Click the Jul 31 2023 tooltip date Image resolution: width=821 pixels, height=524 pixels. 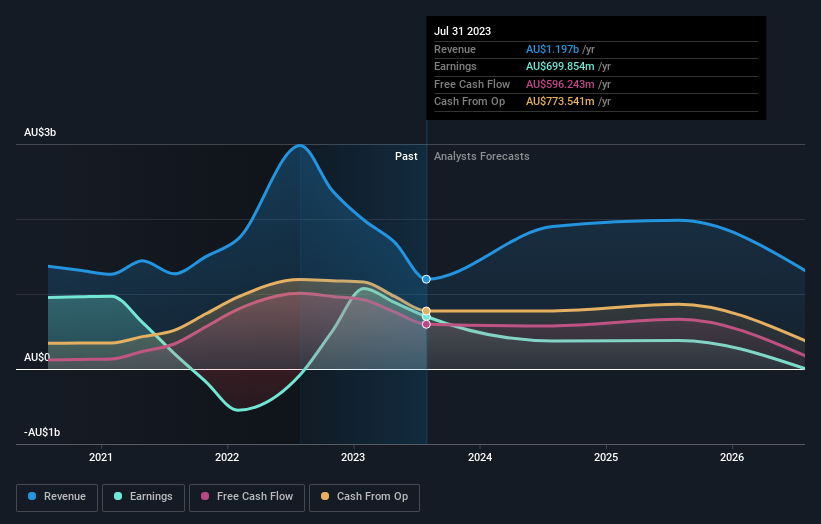point(462,31)
